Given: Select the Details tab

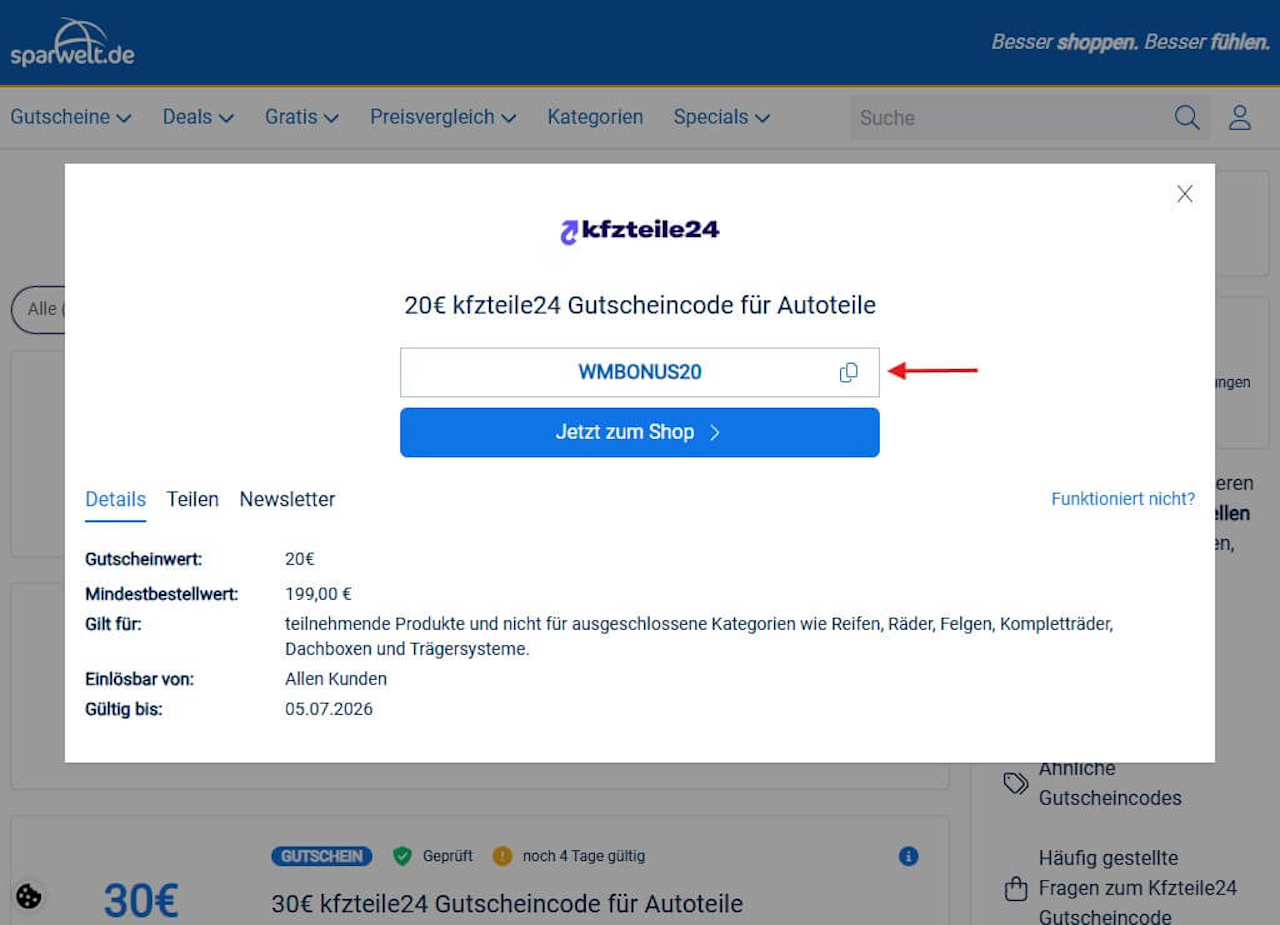Looking at the screenshot, I should pyautogui.click(x=115, y=499).
